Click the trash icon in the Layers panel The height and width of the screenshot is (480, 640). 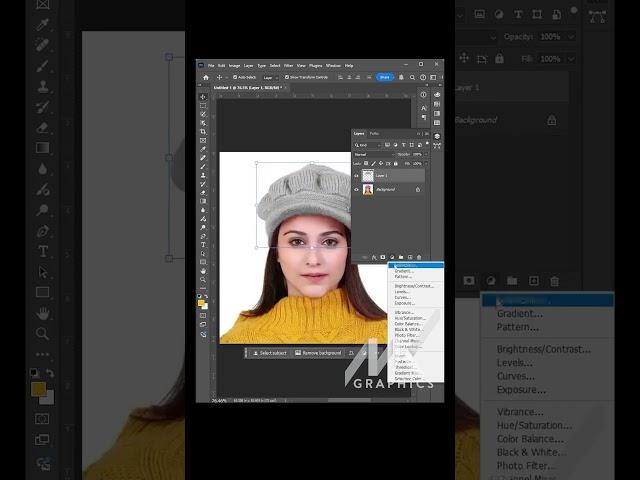point(420,257)
